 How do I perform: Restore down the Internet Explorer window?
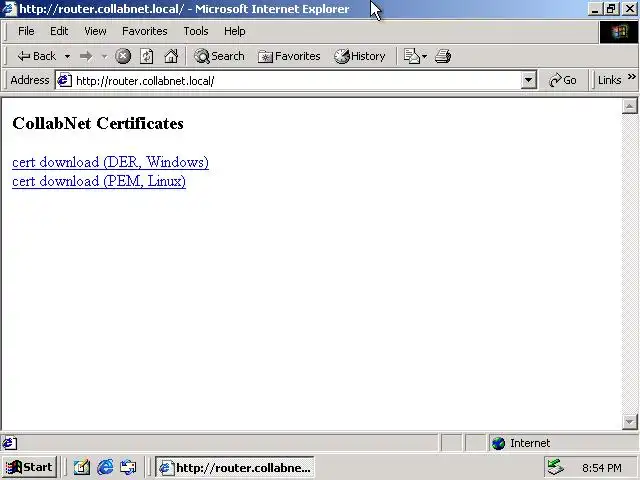pos(611,9)
